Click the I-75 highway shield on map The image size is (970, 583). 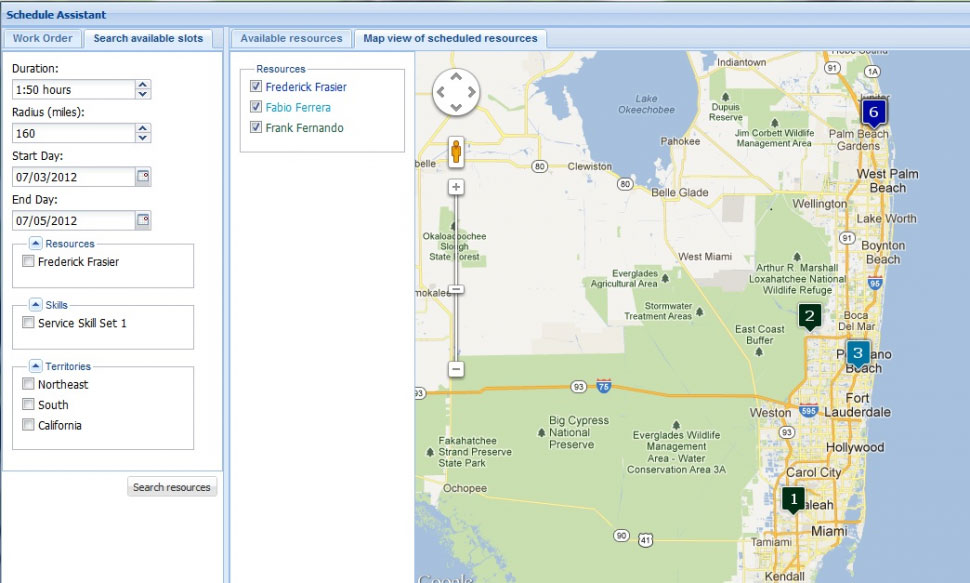pos(604,386)
